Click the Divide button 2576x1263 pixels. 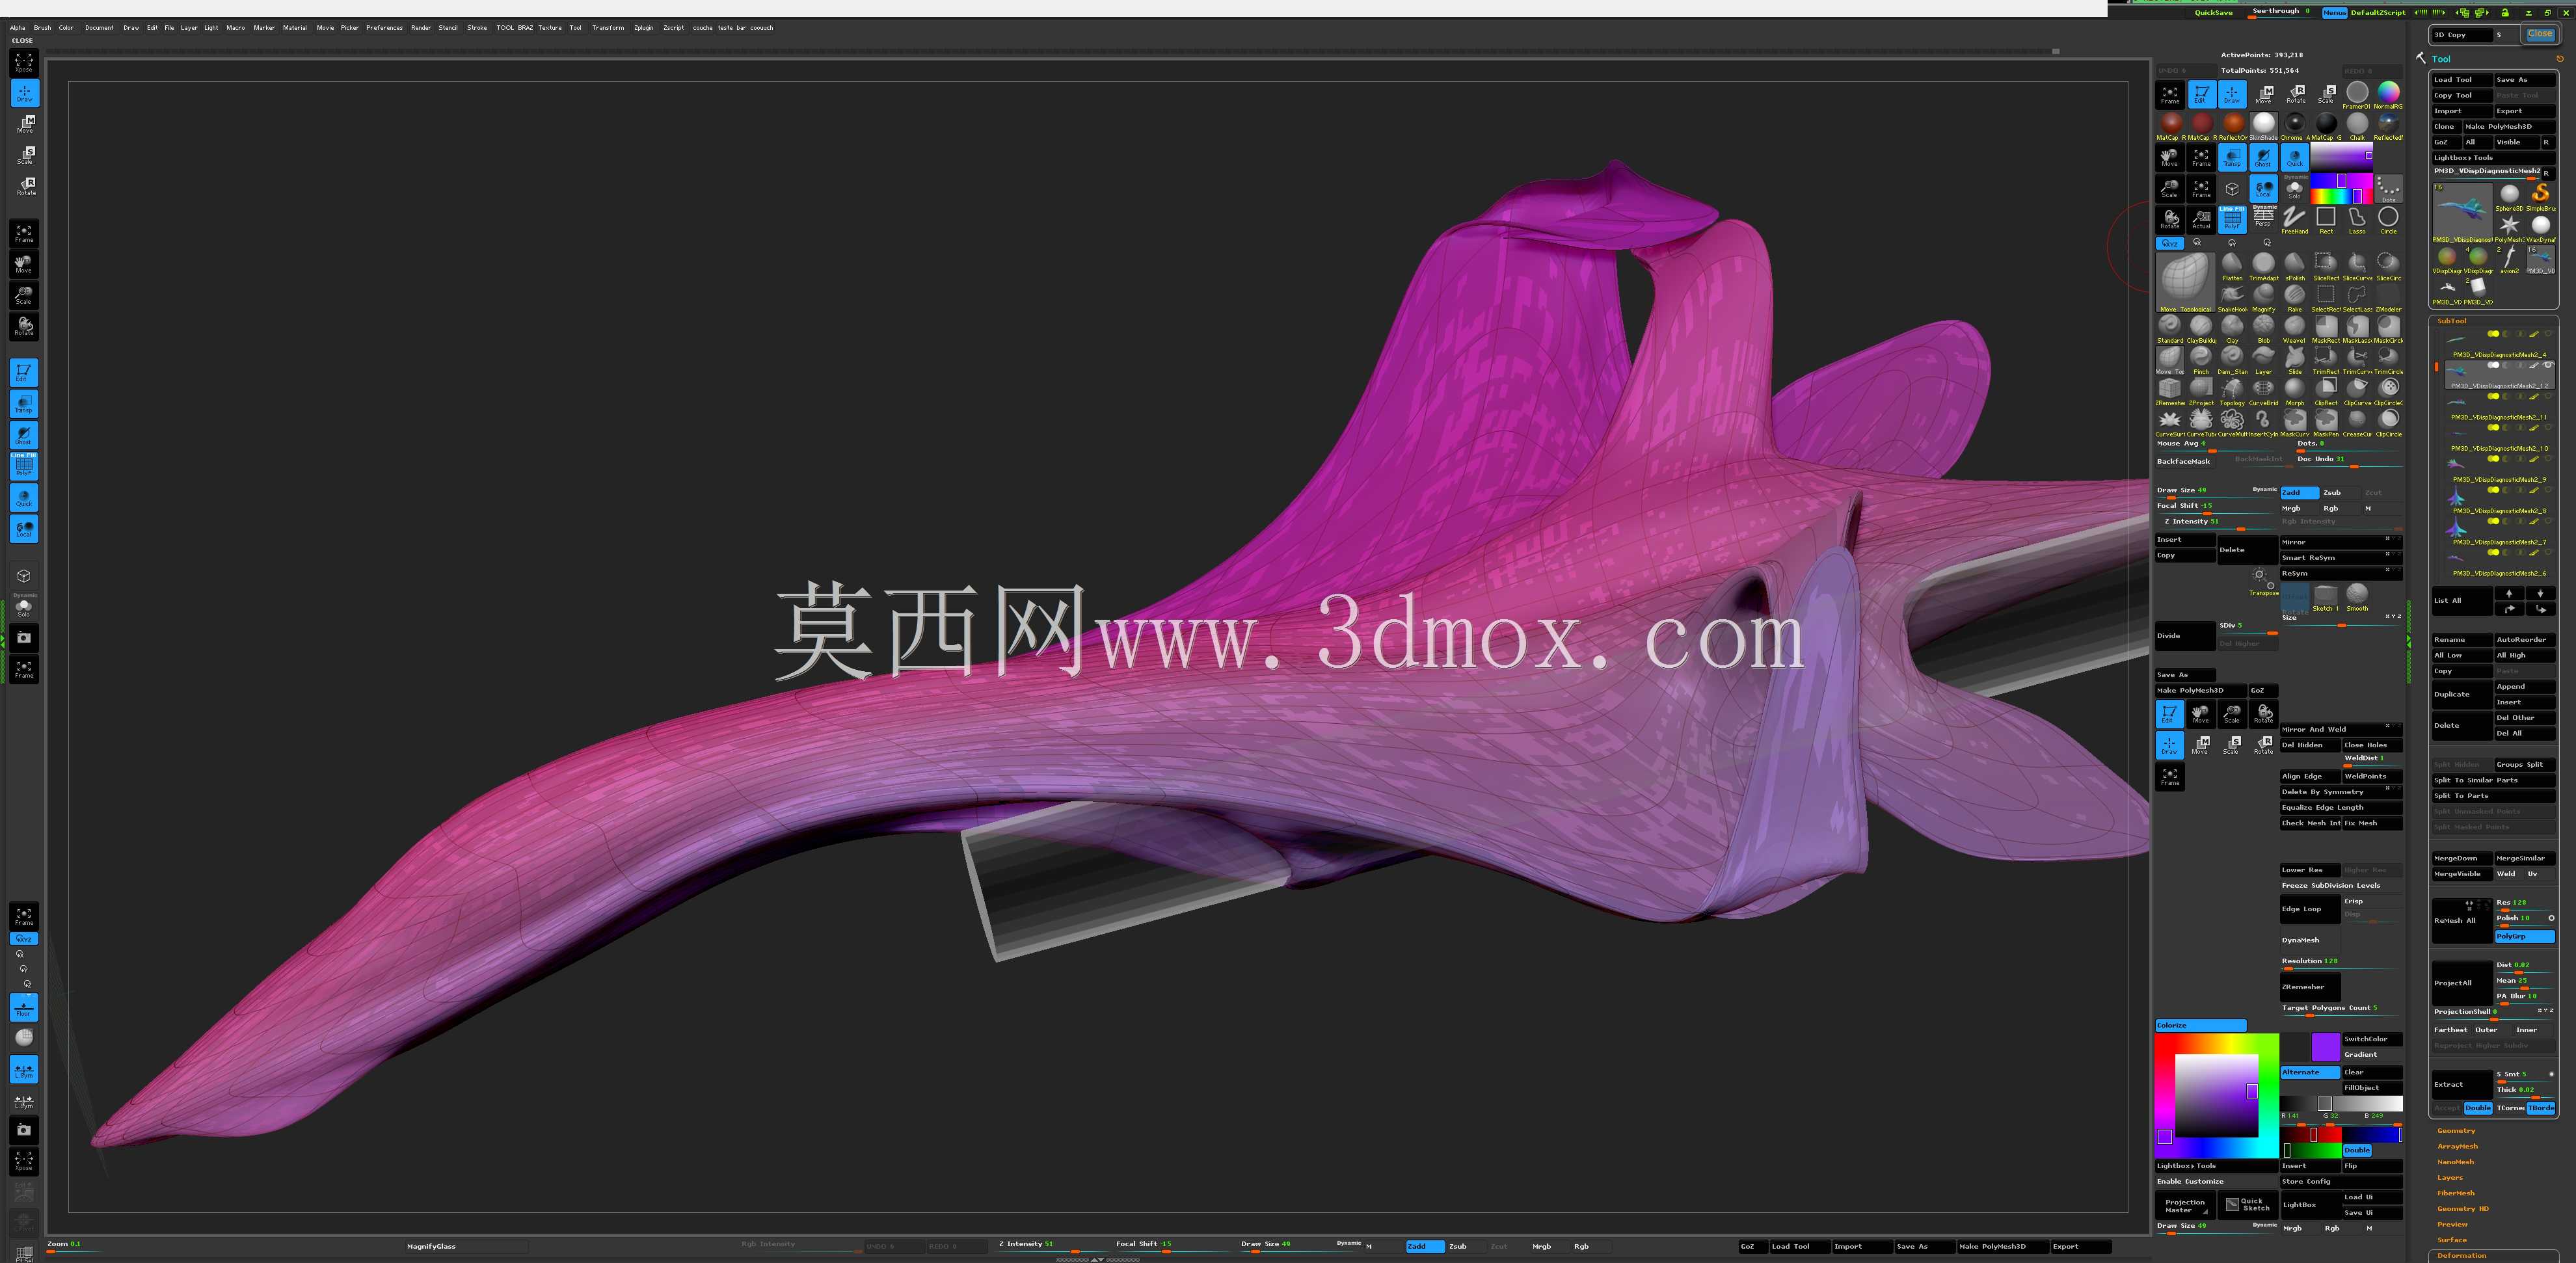pyautogui.click(x=2185, y=635)
